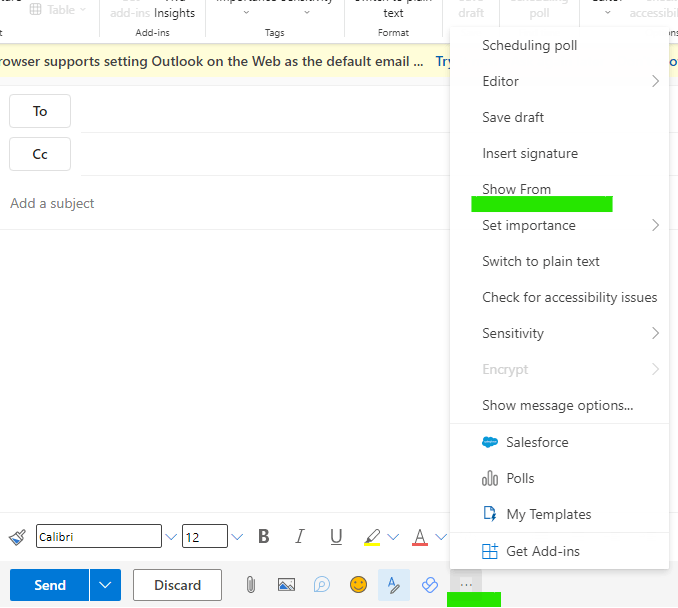Toggle italic formatting
Screen dimensions: 678x608
tap(300, 537)
